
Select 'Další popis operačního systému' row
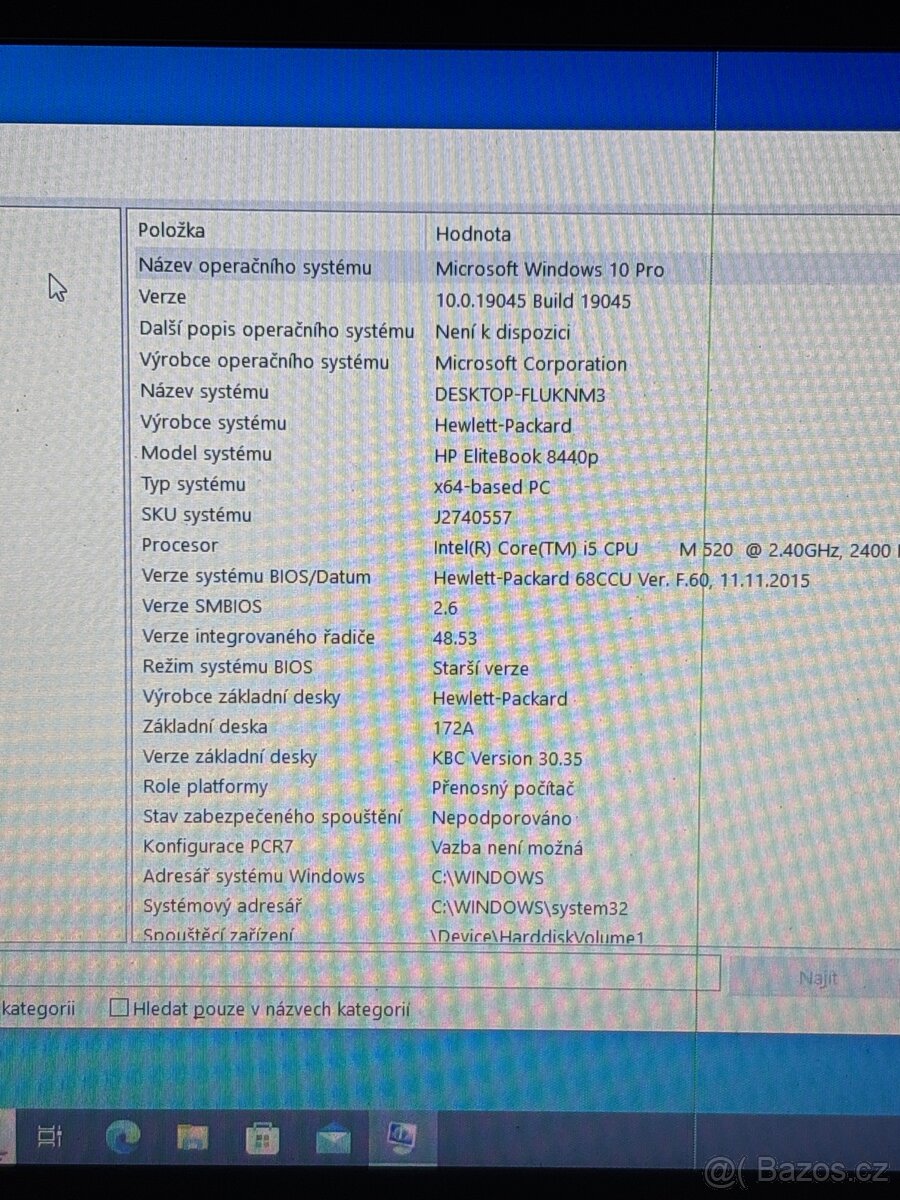[277, 330]
